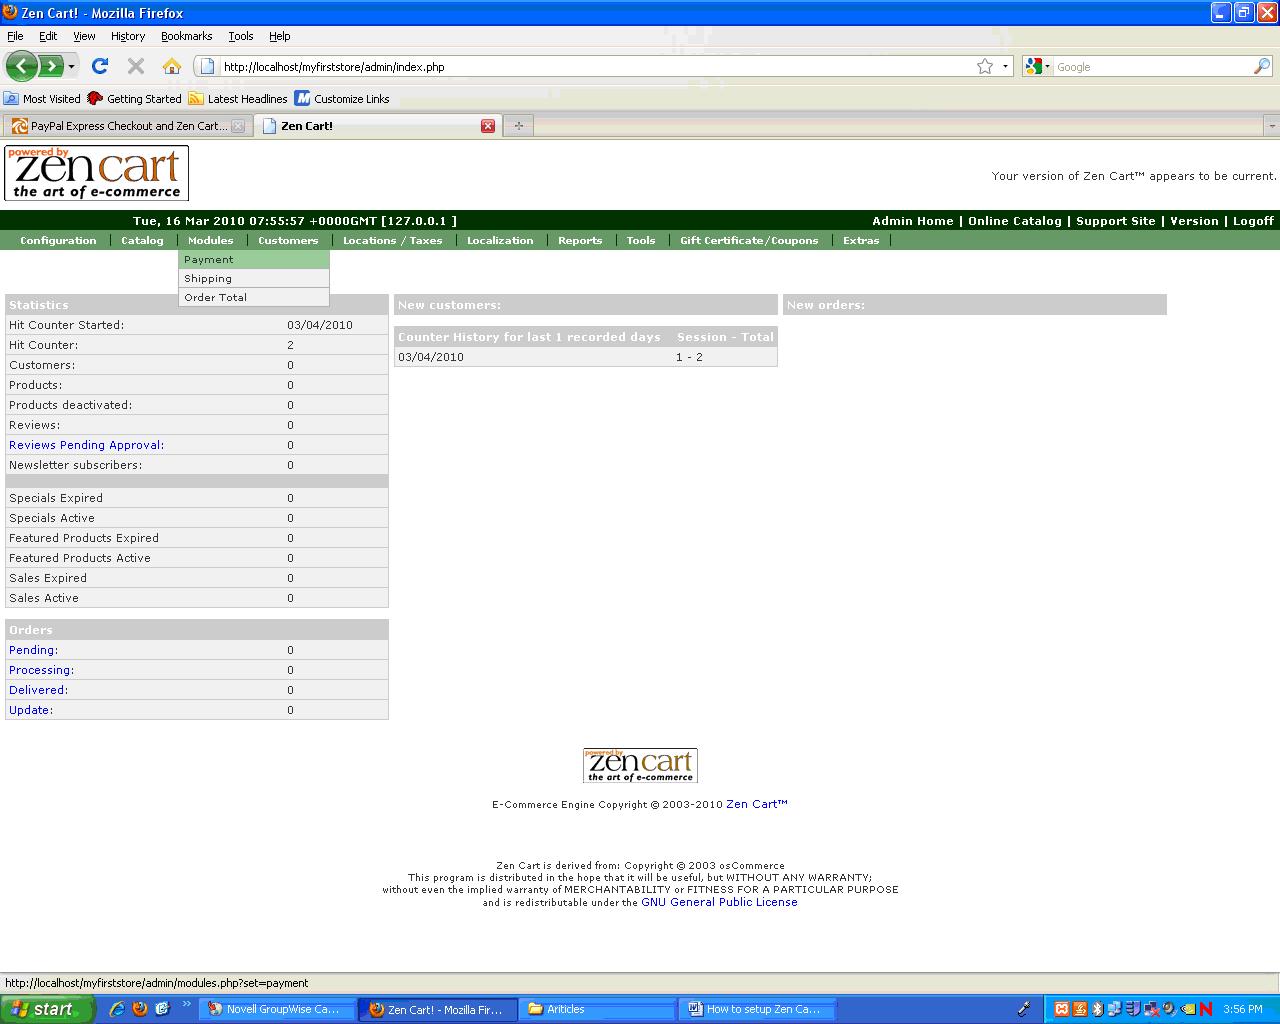The height and width of the screenshot is (1024, 1280).
Task: Switch to Novell GroupWise taskbar window
Action: point(277,1010)
